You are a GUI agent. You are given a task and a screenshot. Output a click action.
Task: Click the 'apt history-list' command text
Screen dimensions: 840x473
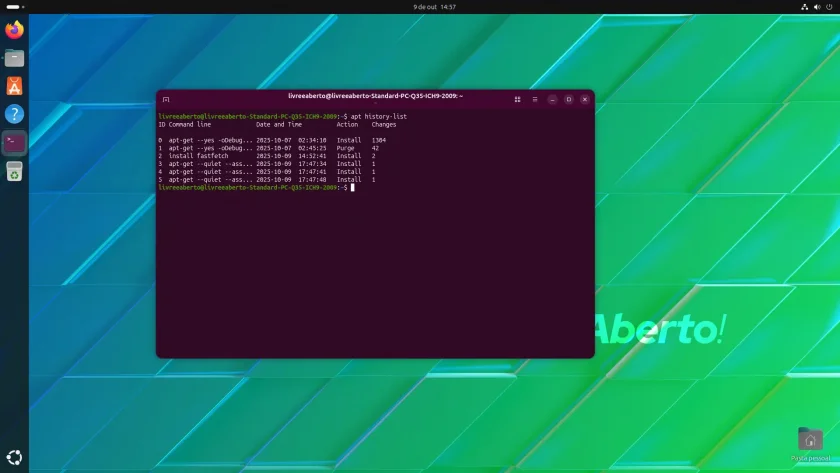379,116
